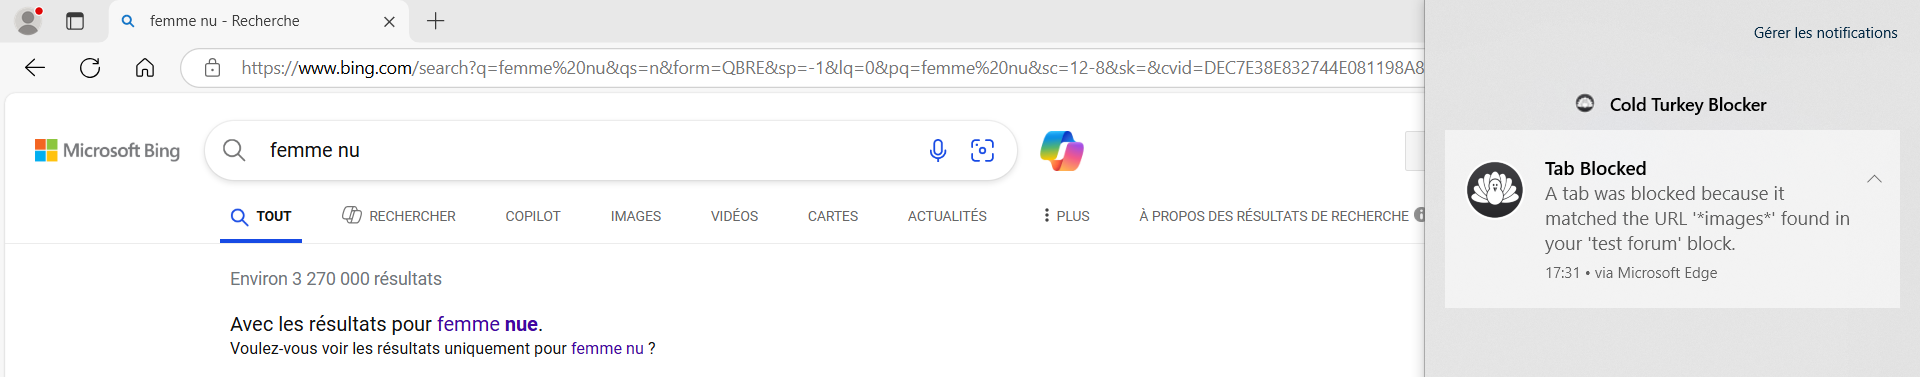Switch to the IMAGES tab
1920x377 pixels.
click(x=636, y=216)
